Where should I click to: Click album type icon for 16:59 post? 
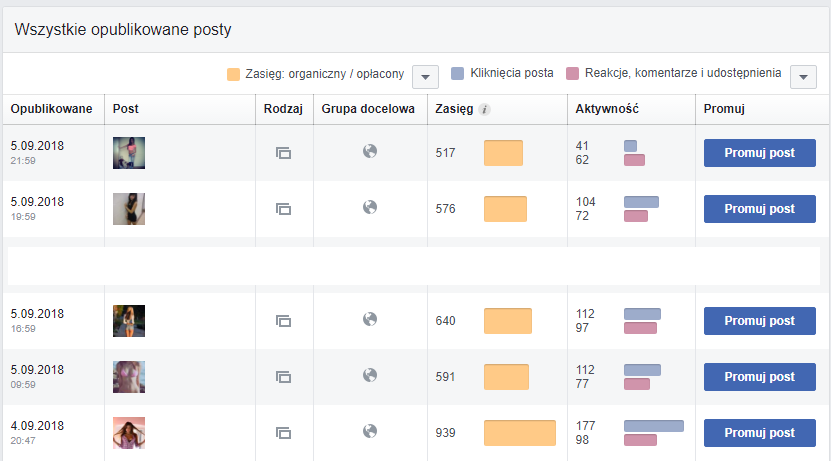(284, 321)
